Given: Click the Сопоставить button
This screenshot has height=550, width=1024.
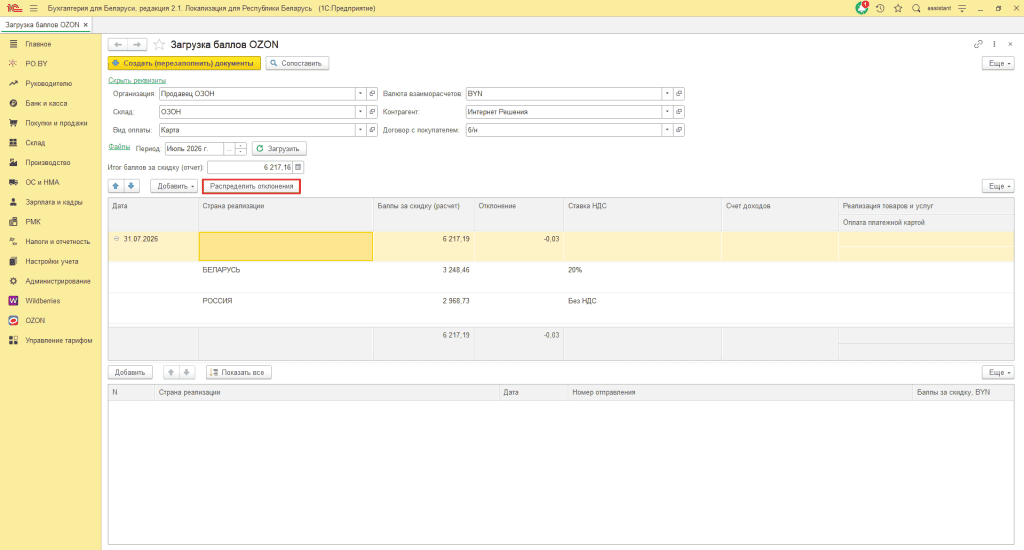Looking at the screenshot, I should point(297,63).
